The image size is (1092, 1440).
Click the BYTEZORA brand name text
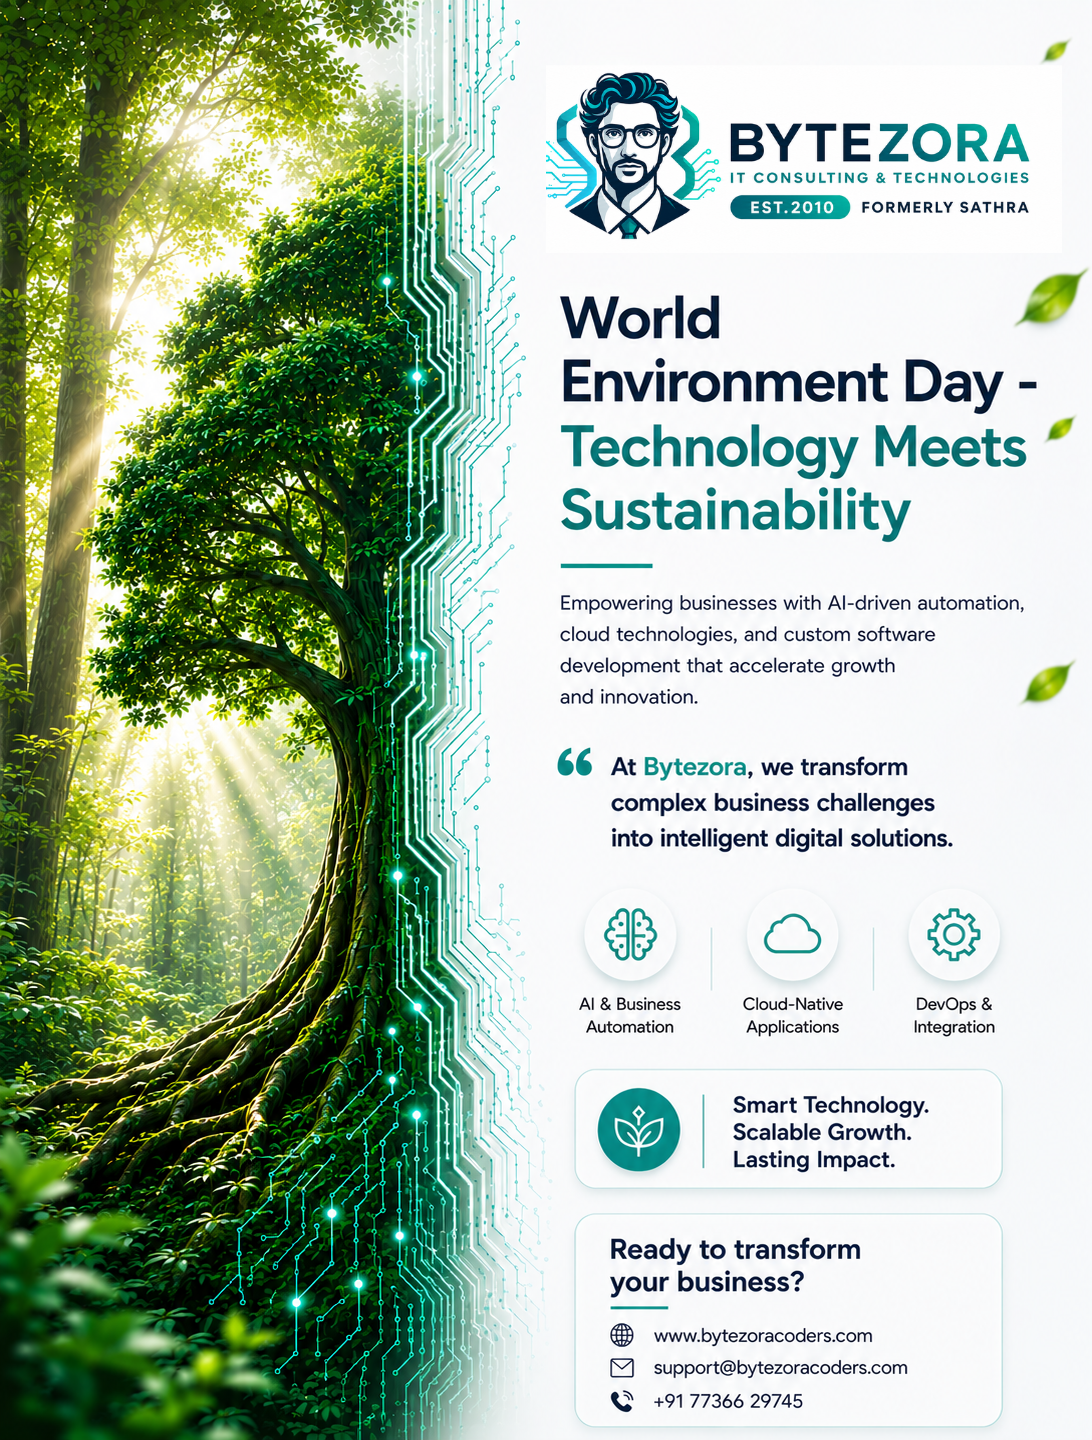(879, 144)
